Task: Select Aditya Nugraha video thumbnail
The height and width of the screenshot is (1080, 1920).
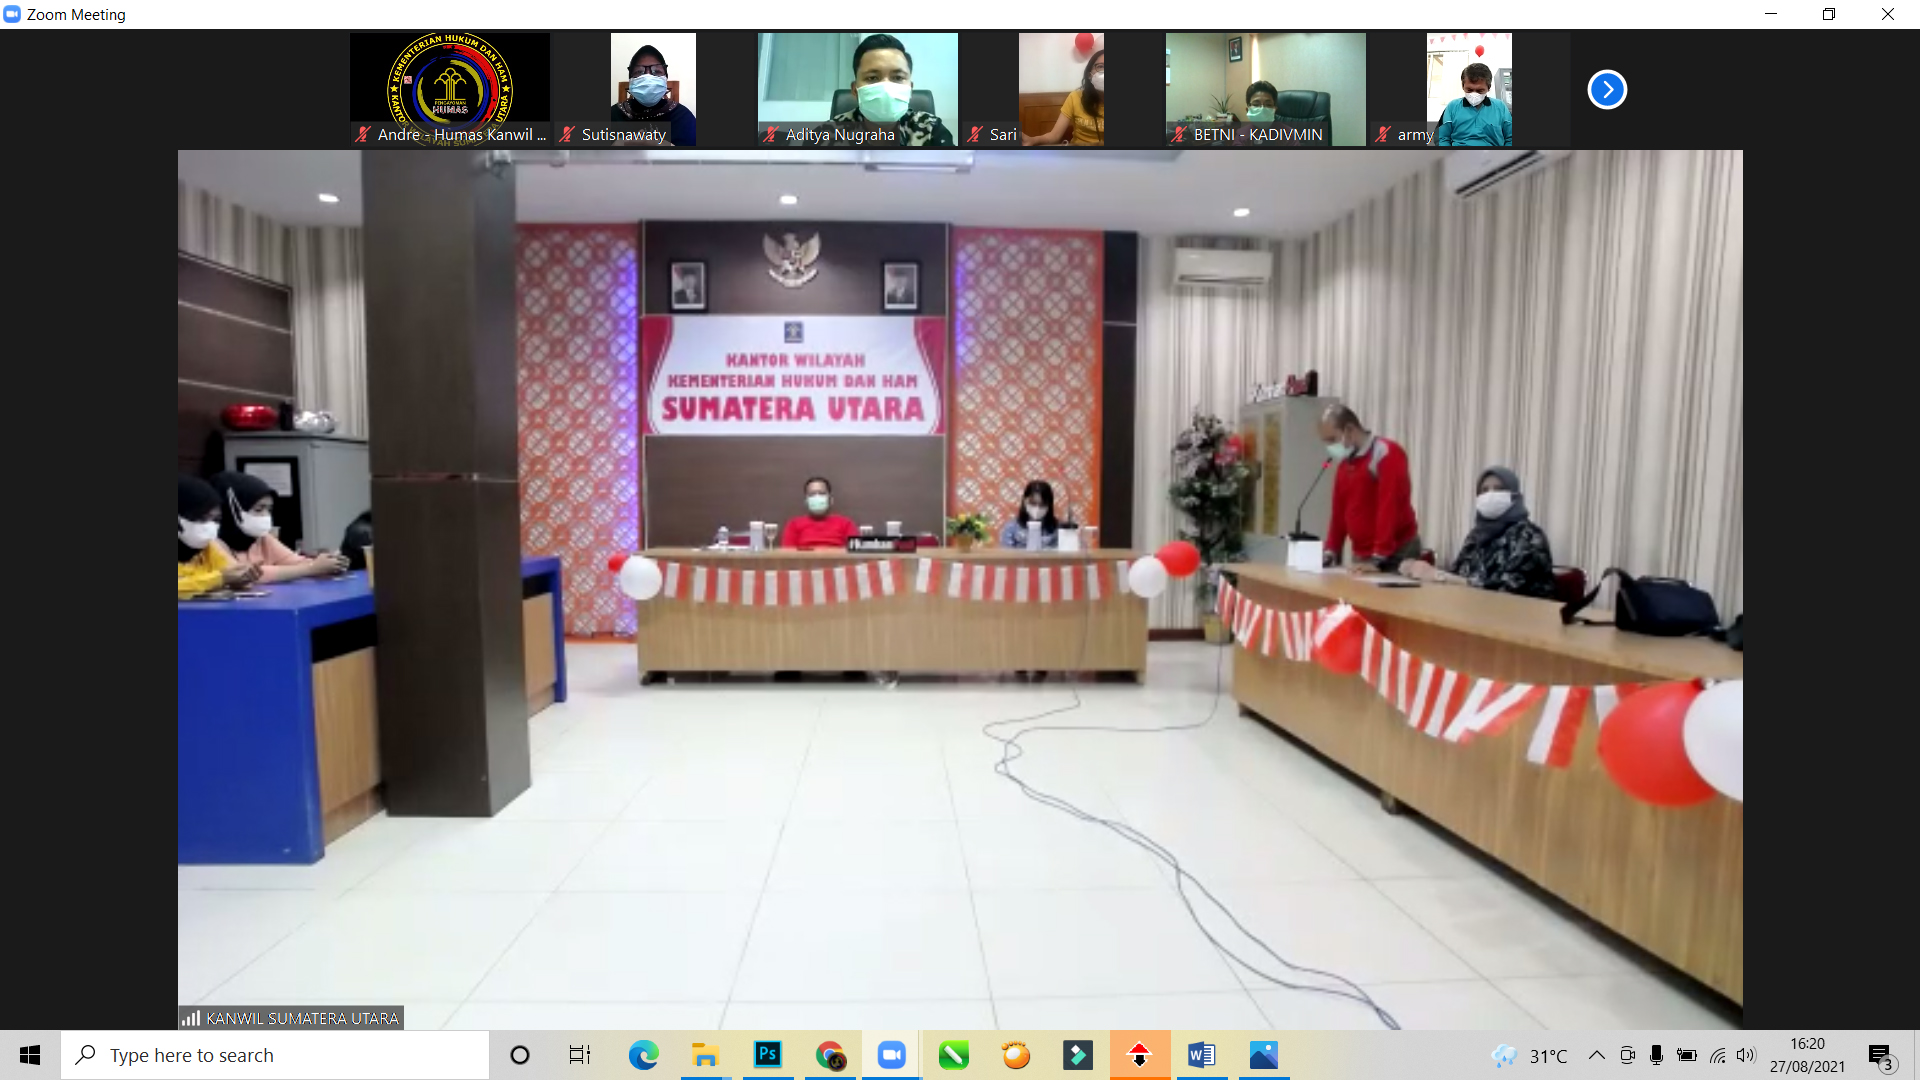Action: tap(857, 89)
